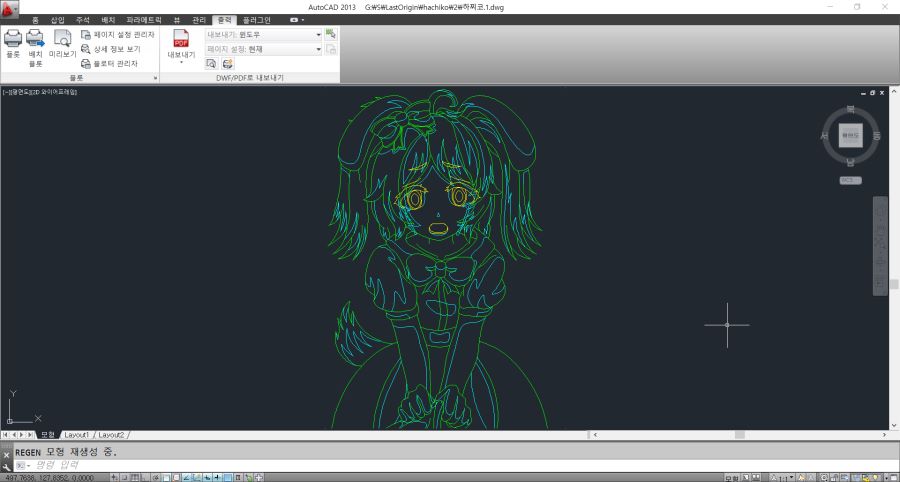Open the Insert (삽입) ribbon tab

click(x=57, y=19)
